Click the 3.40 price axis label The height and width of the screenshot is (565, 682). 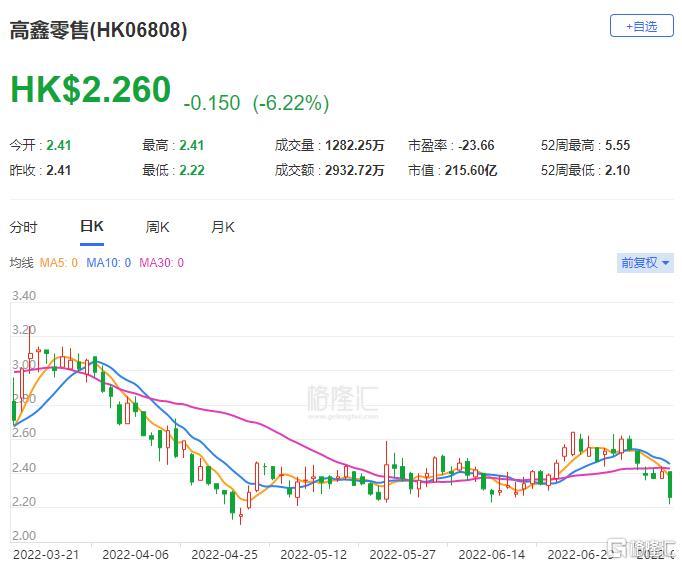coord(24,296)
